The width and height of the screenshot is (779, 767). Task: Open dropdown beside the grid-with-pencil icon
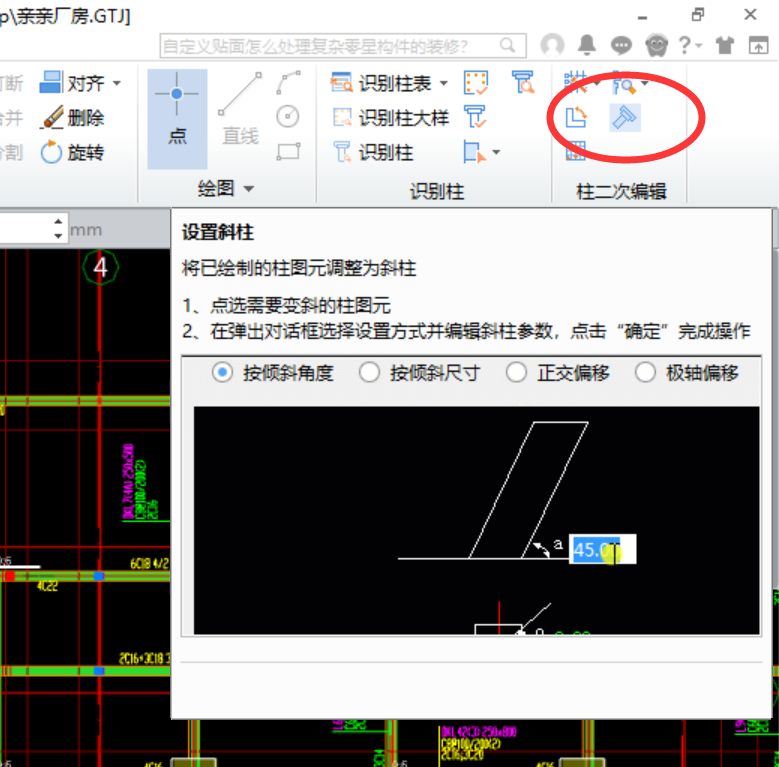point(597,83)
